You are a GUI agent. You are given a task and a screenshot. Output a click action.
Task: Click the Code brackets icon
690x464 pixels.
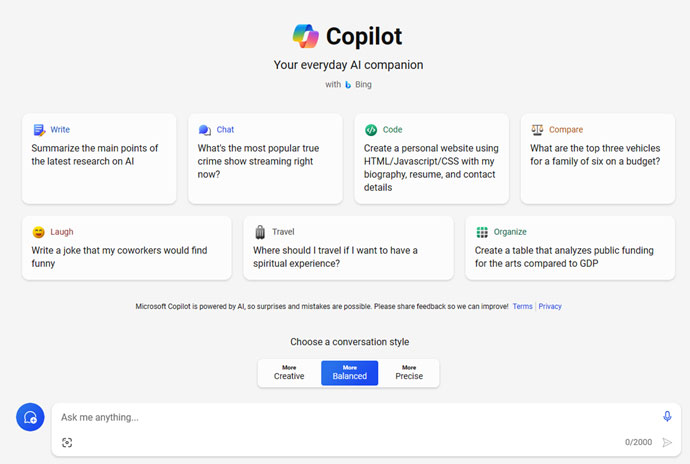point(371,129)
